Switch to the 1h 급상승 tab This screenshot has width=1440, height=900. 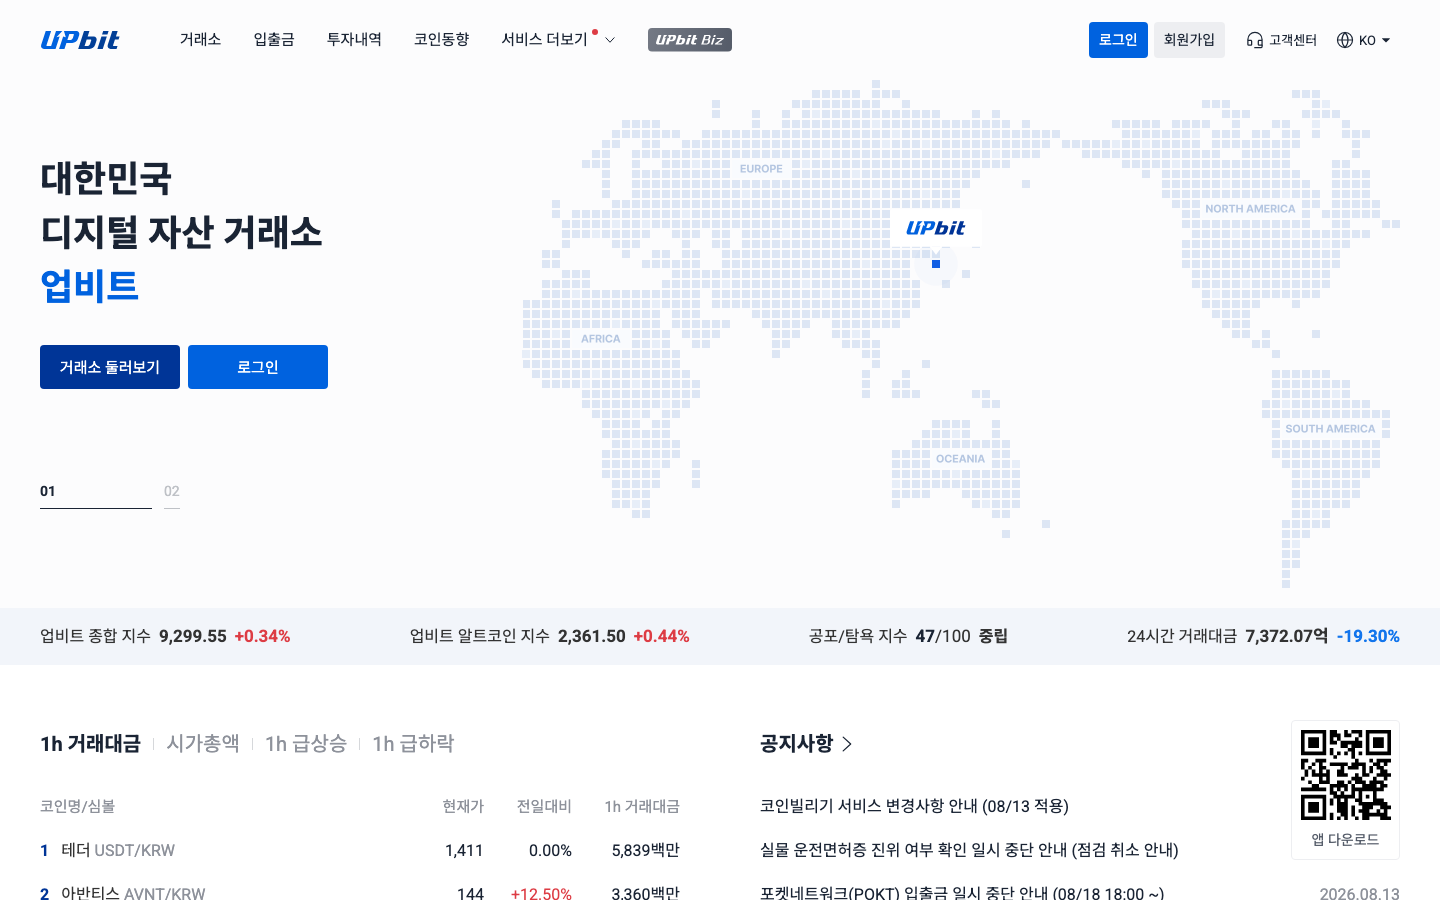coord(306,744)
